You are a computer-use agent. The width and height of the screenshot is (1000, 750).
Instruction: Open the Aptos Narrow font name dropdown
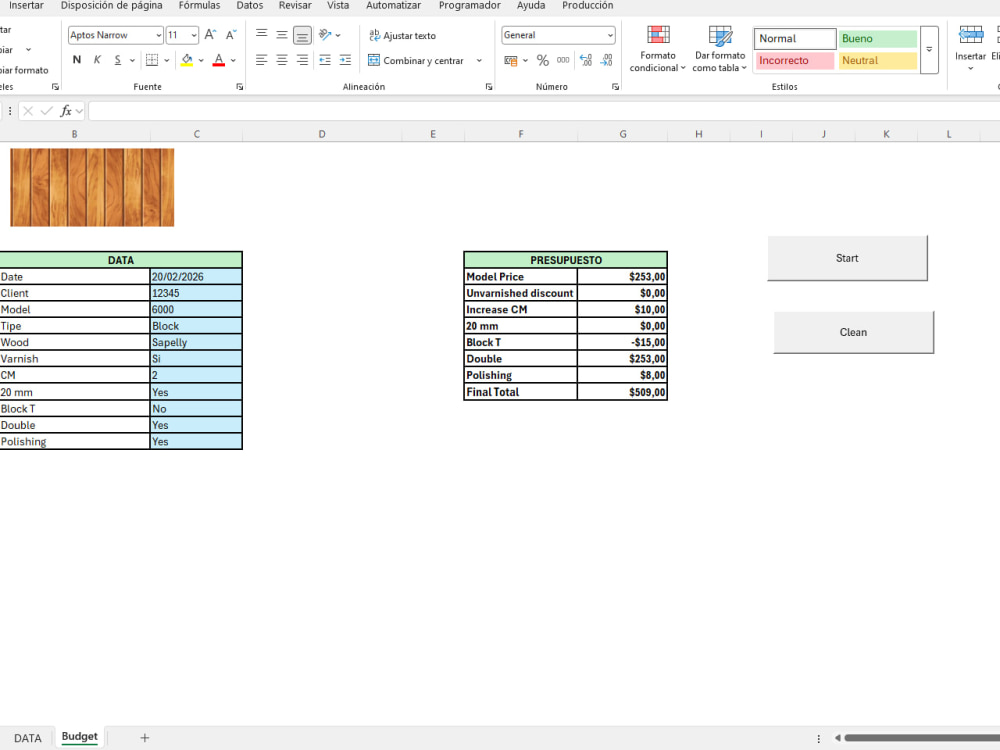pyautogui.click(x=159, y=35)
